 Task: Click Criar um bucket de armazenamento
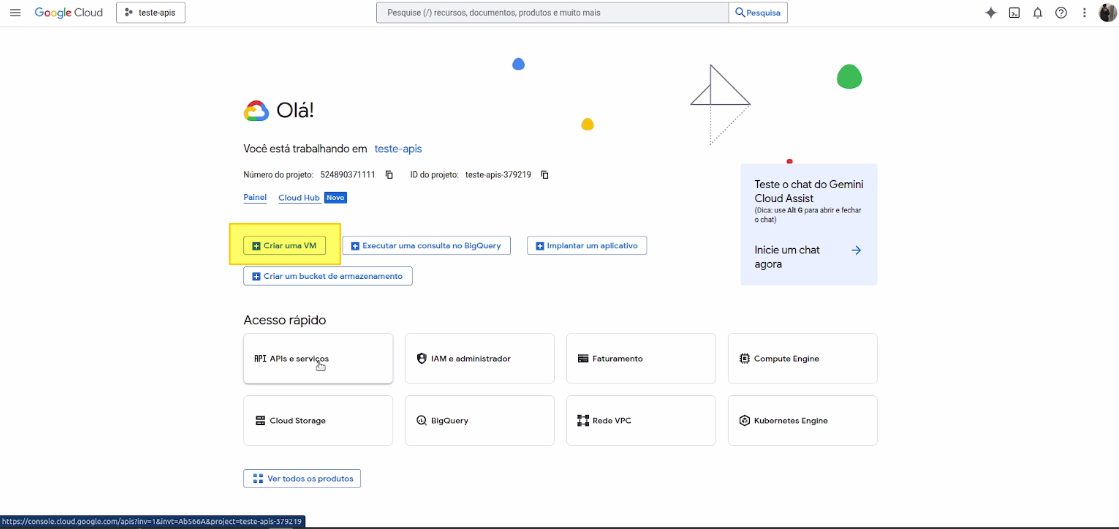[328, 276]
